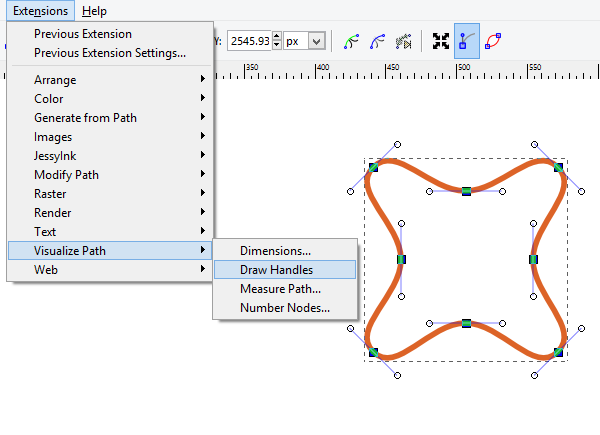
Task: Choose Previous Extension
Action: click(109, 34)
